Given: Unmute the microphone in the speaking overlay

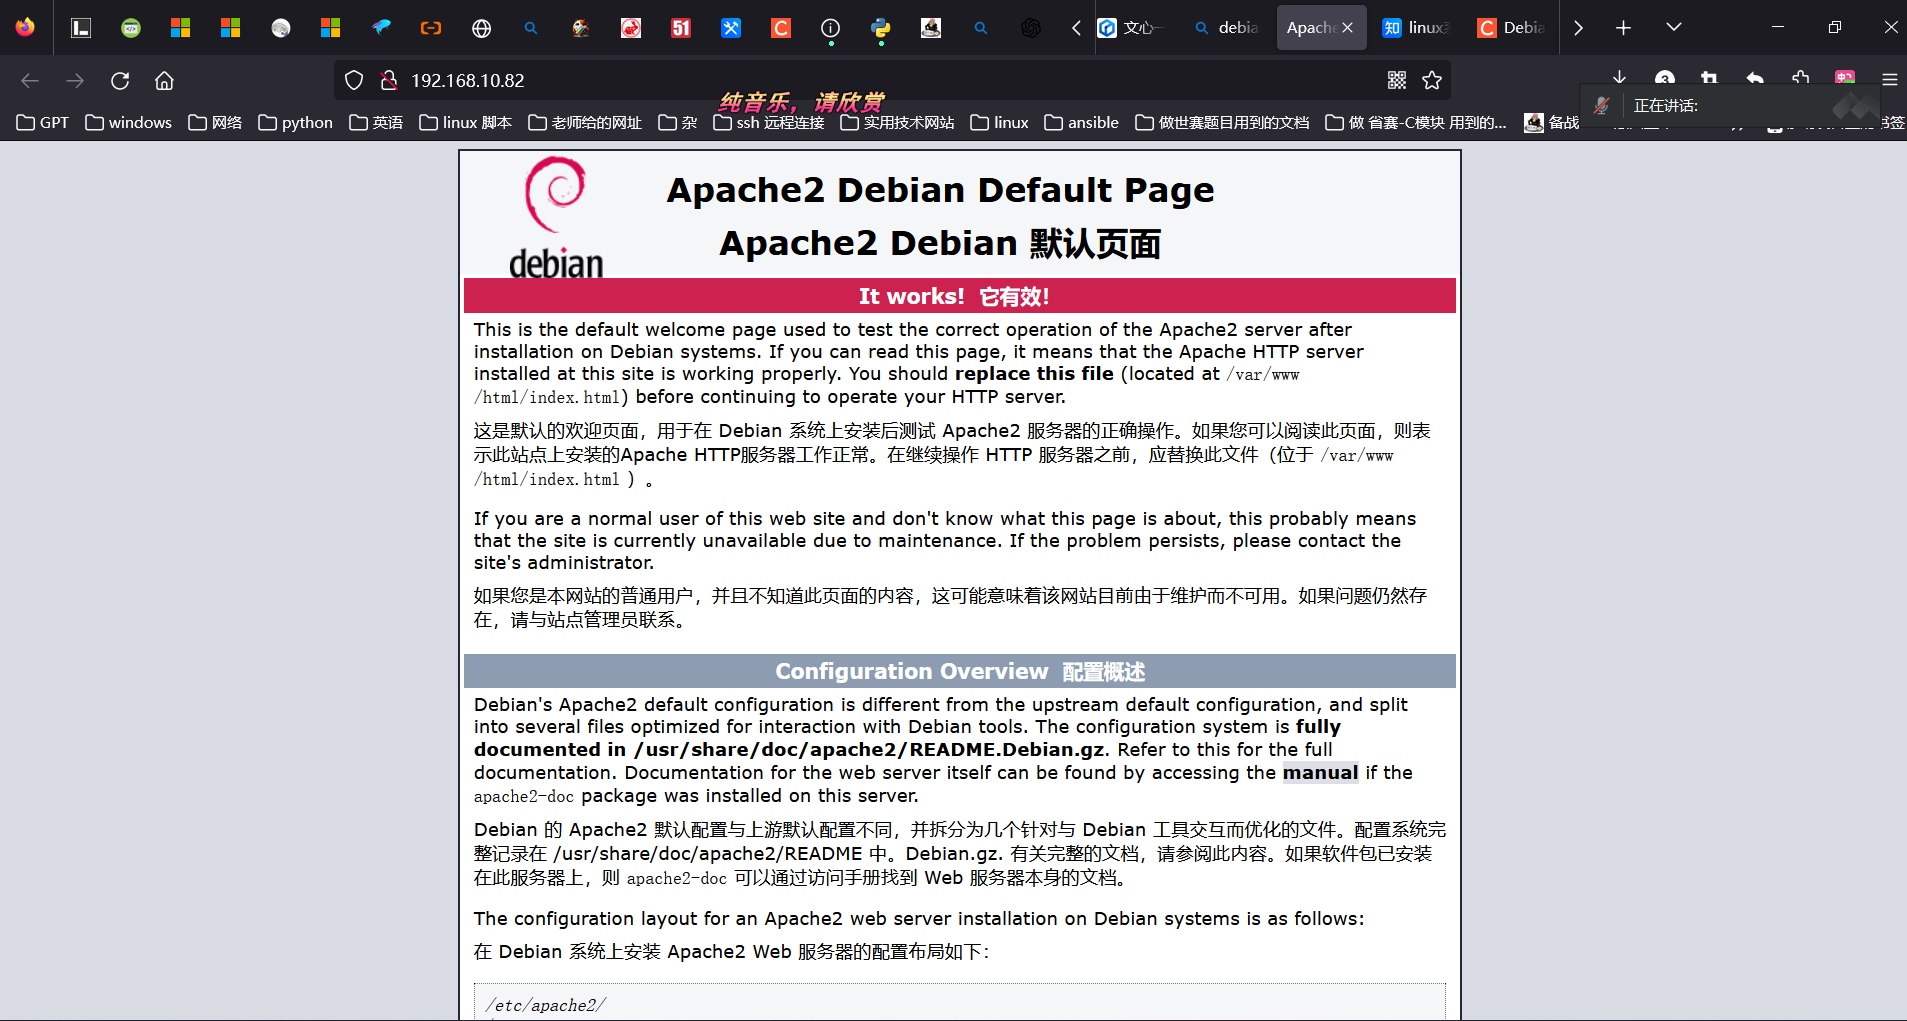Looking at the screenshot, I should 1602,106.
